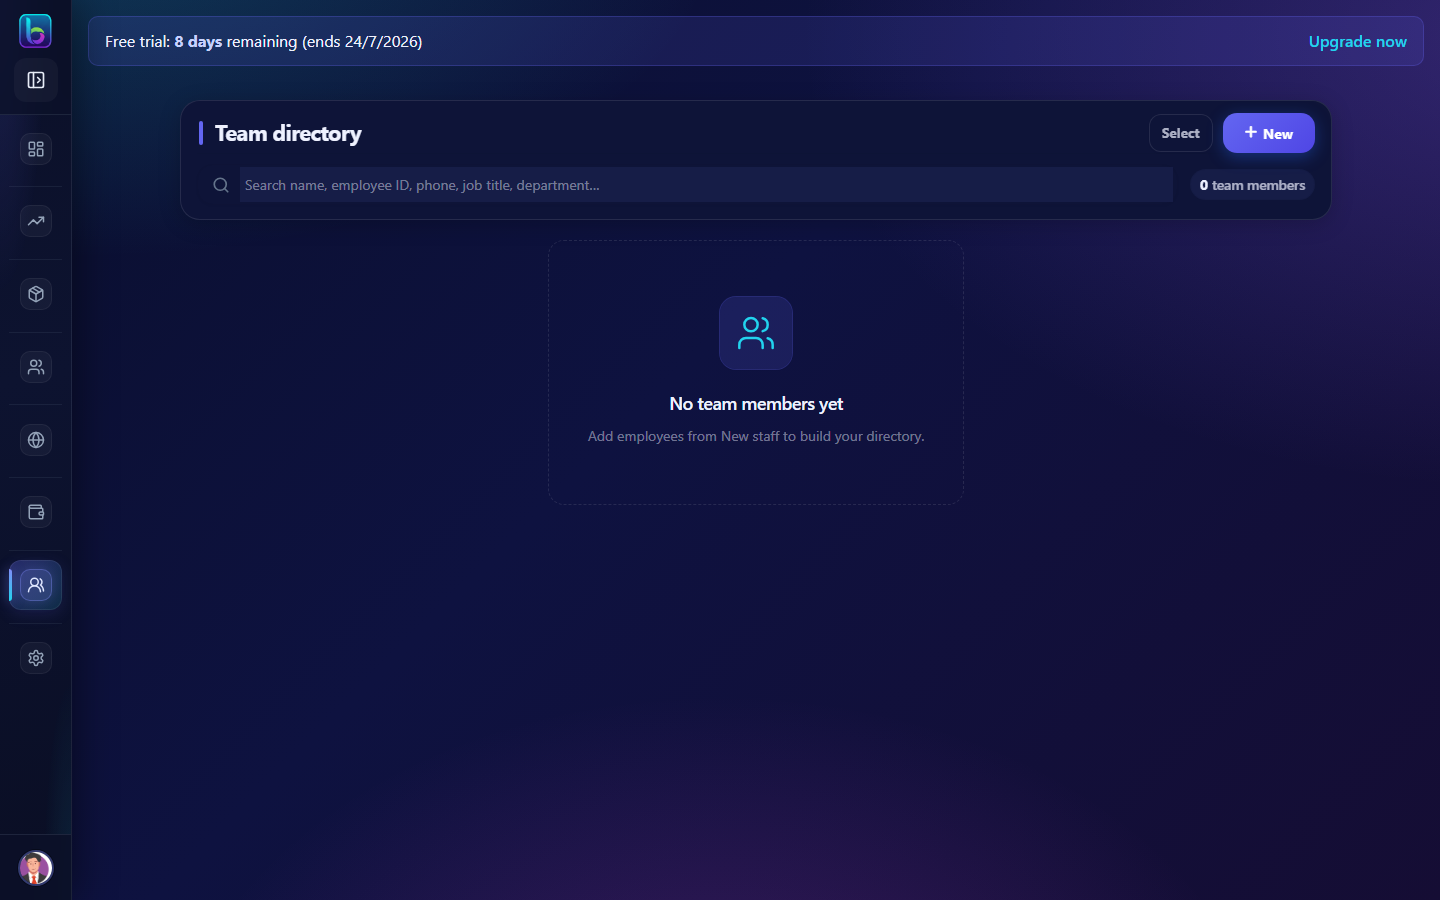The image size is (1440, 900).
Task: Click the No team members yet text
Action: tap(756, 404)
